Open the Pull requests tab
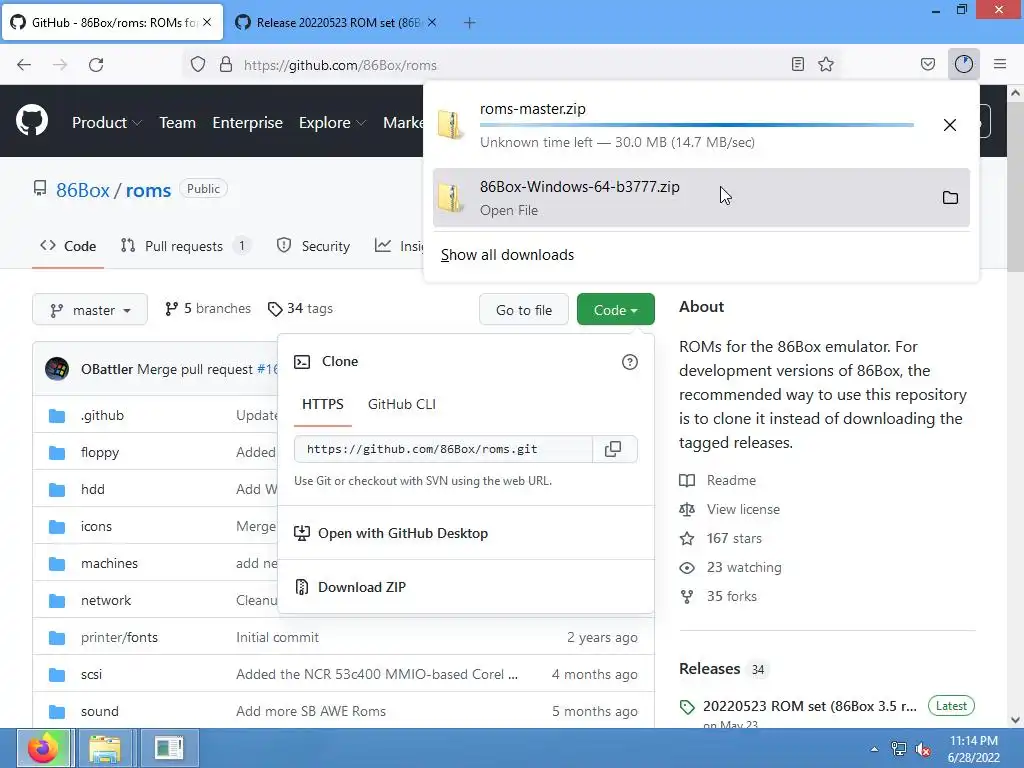 coord(184,246)
